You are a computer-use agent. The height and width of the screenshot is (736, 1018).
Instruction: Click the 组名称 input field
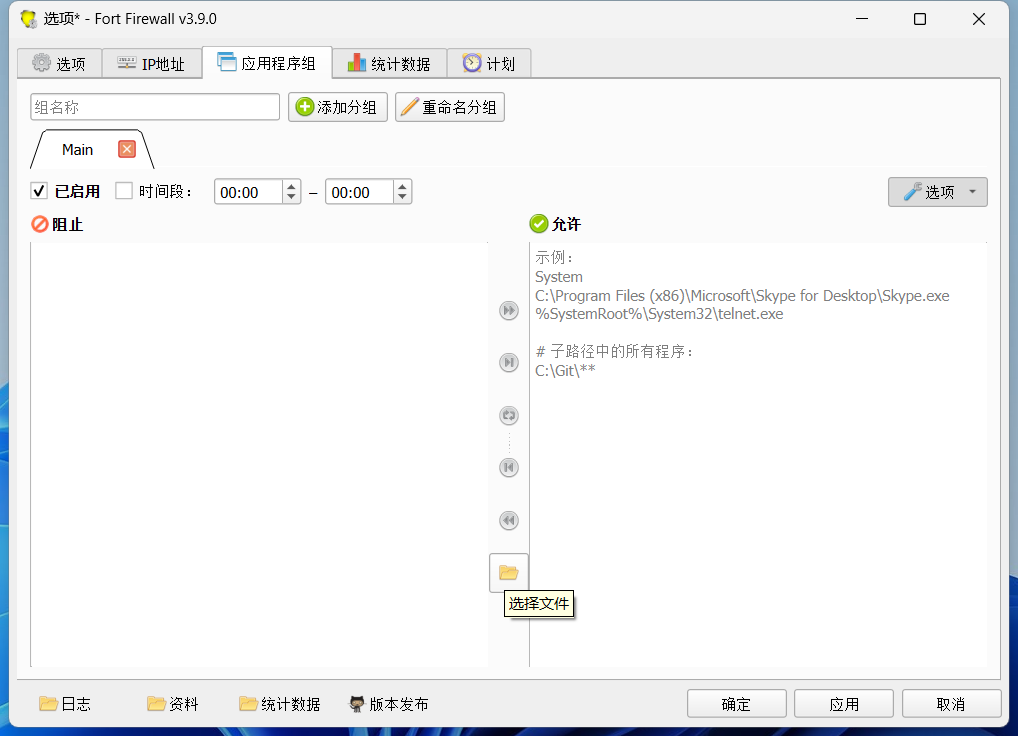point(155,107)
